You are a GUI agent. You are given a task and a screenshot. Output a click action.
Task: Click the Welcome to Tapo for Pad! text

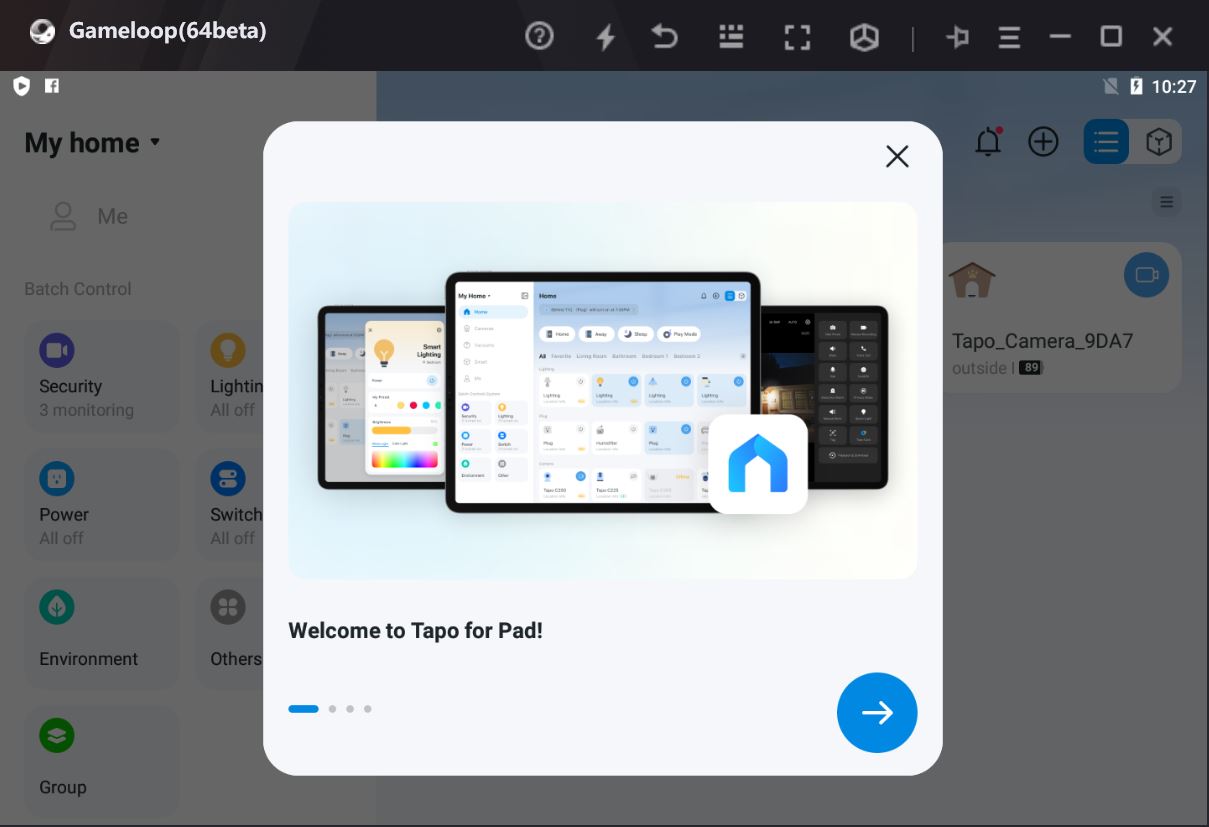click(415, 631)
